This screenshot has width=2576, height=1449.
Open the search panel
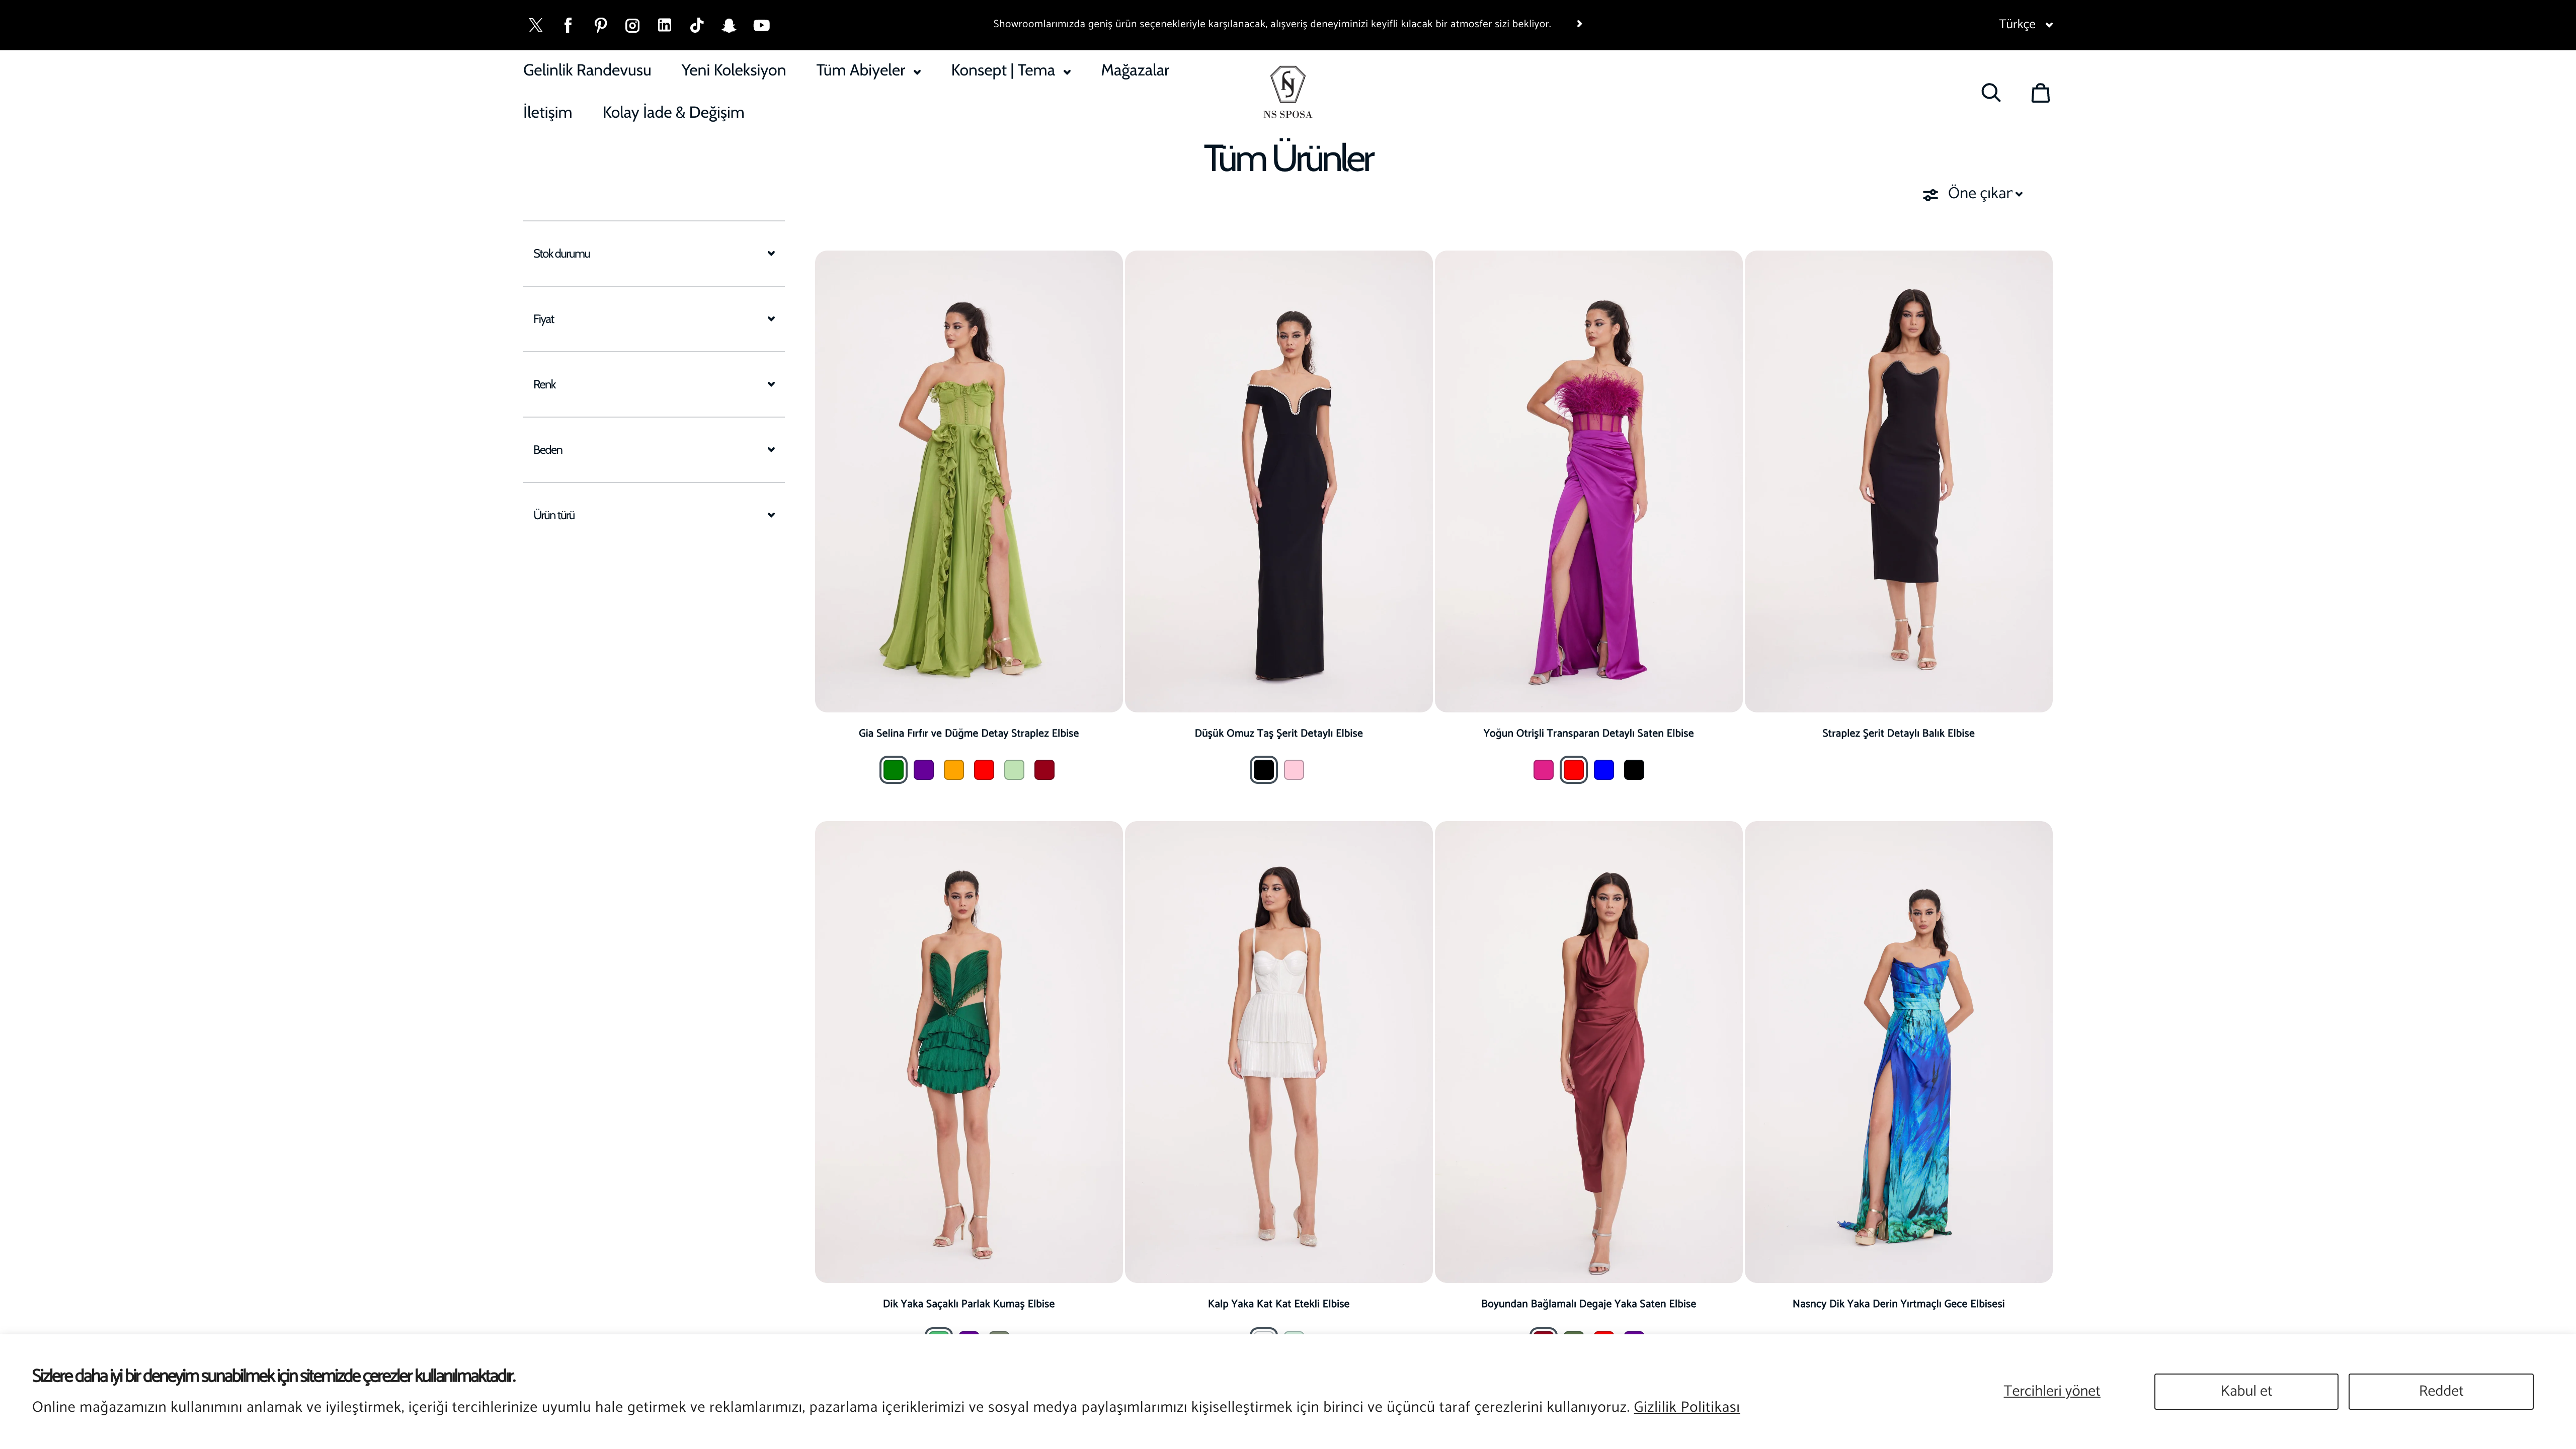[1990, 92]
